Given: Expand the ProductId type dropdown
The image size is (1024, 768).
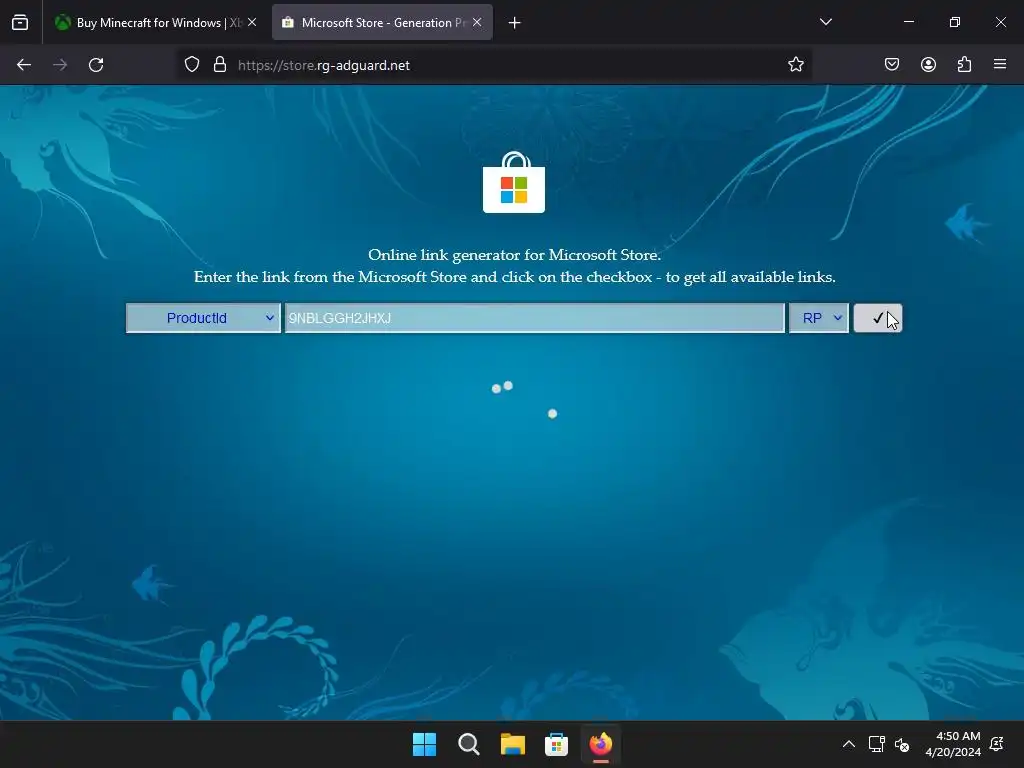Looking at the screenshot, I should (203, 318).
